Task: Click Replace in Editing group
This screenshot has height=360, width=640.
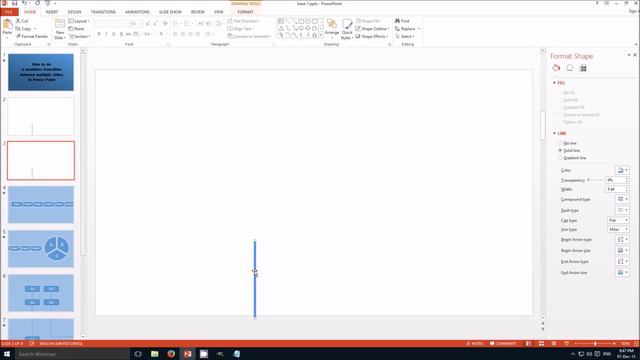Action: [407, 29]
